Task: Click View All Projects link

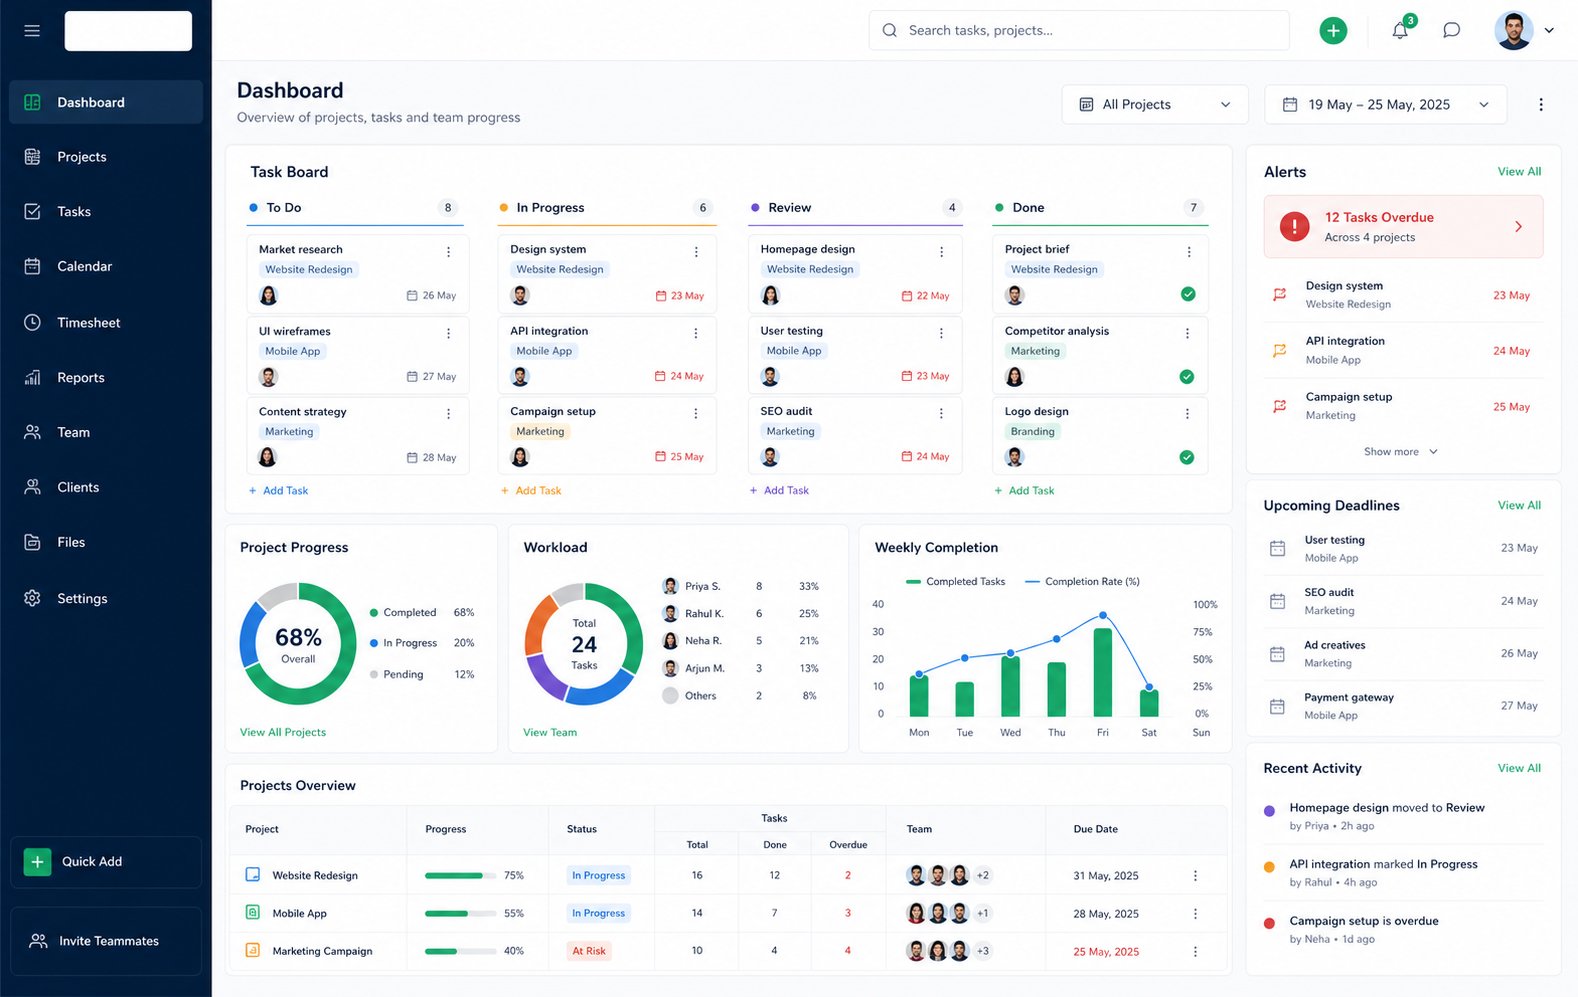Action: pos(283,732)
